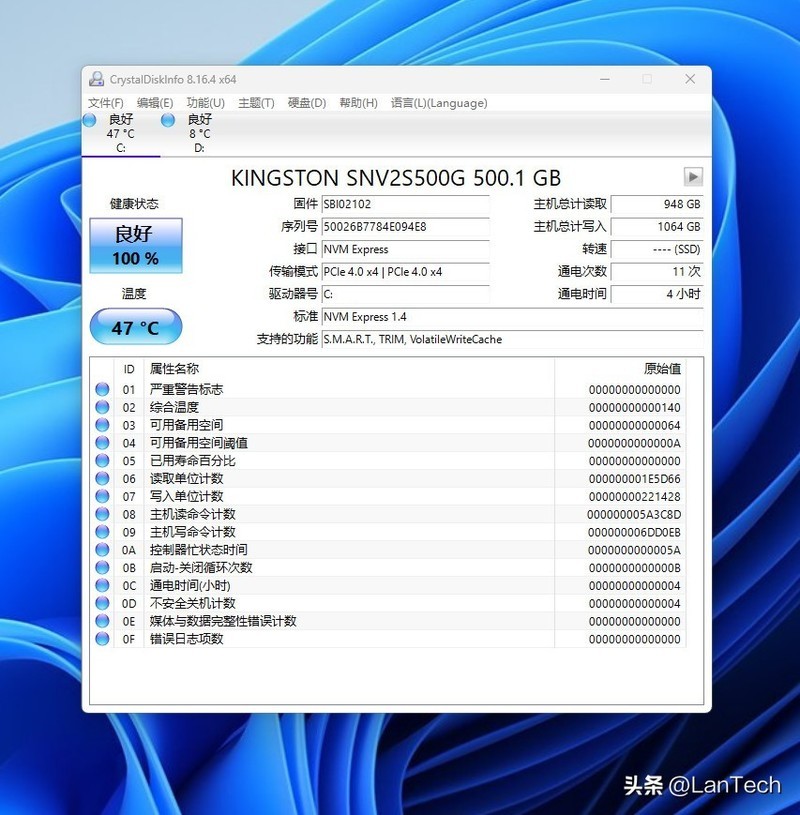
Task: Open the 主题(T) menu
Action: (252, 102)
